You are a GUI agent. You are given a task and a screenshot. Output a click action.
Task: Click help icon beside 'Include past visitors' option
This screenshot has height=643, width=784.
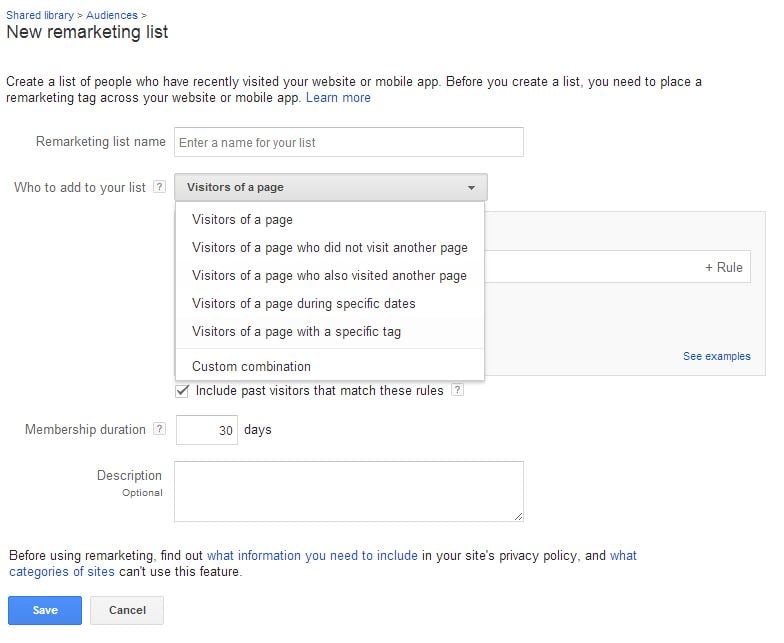pos(457,391)
